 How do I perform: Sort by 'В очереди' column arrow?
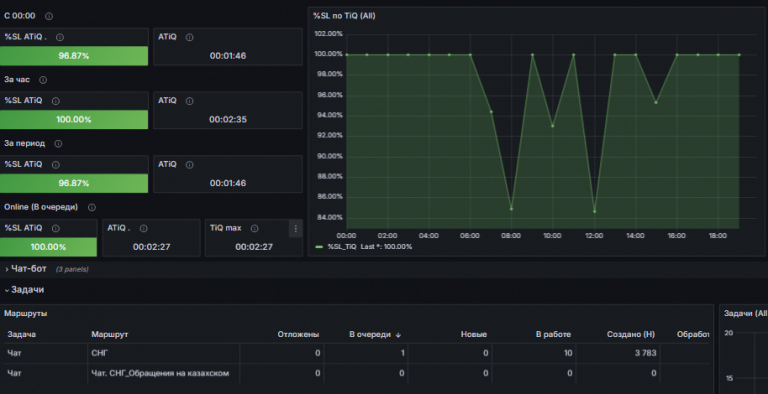click(398, 335)
